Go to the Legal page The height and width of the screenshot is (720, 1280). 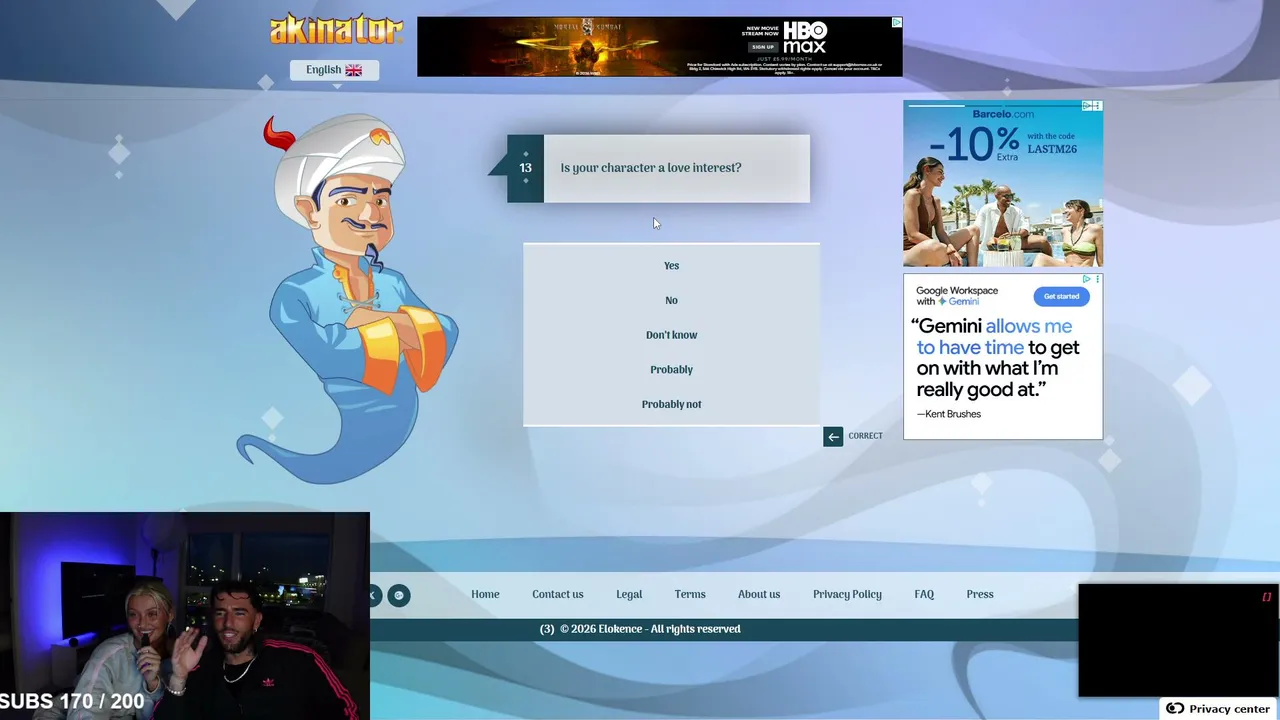coord(629,594)
